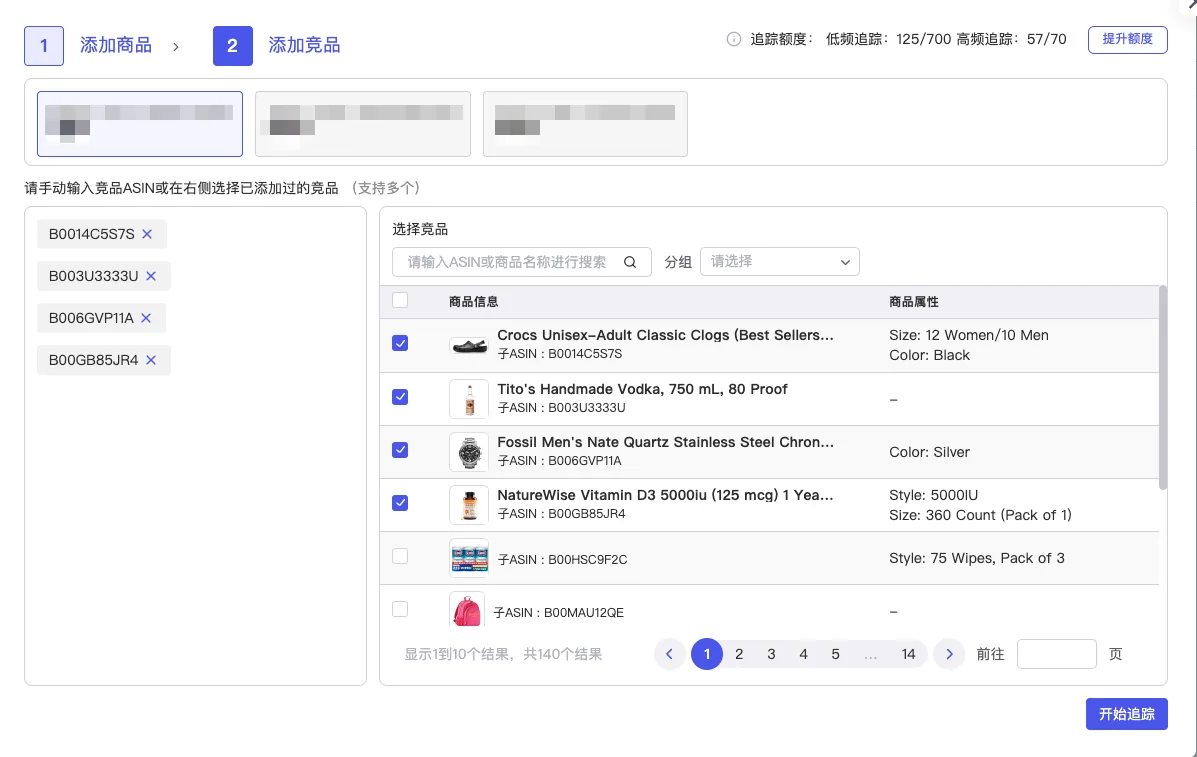Open the Crocs clog product thumbnail
Screen dimensions: 1197x757
tap(469, 346)
